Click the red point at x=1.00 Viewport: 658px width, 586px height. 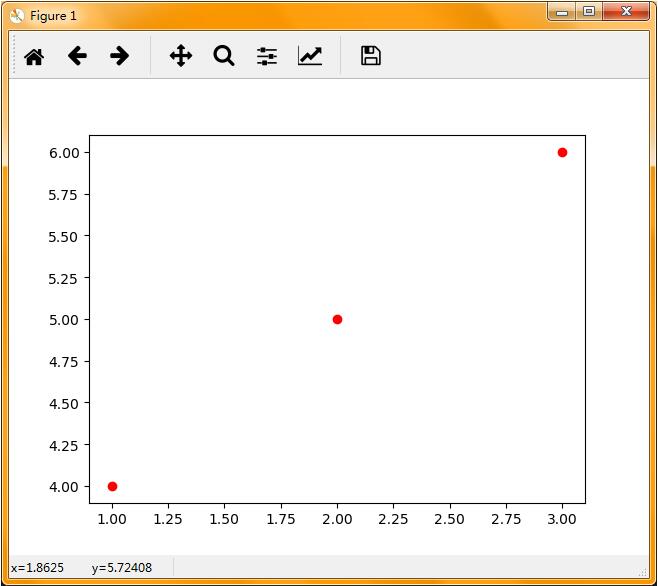pos(112,487)
